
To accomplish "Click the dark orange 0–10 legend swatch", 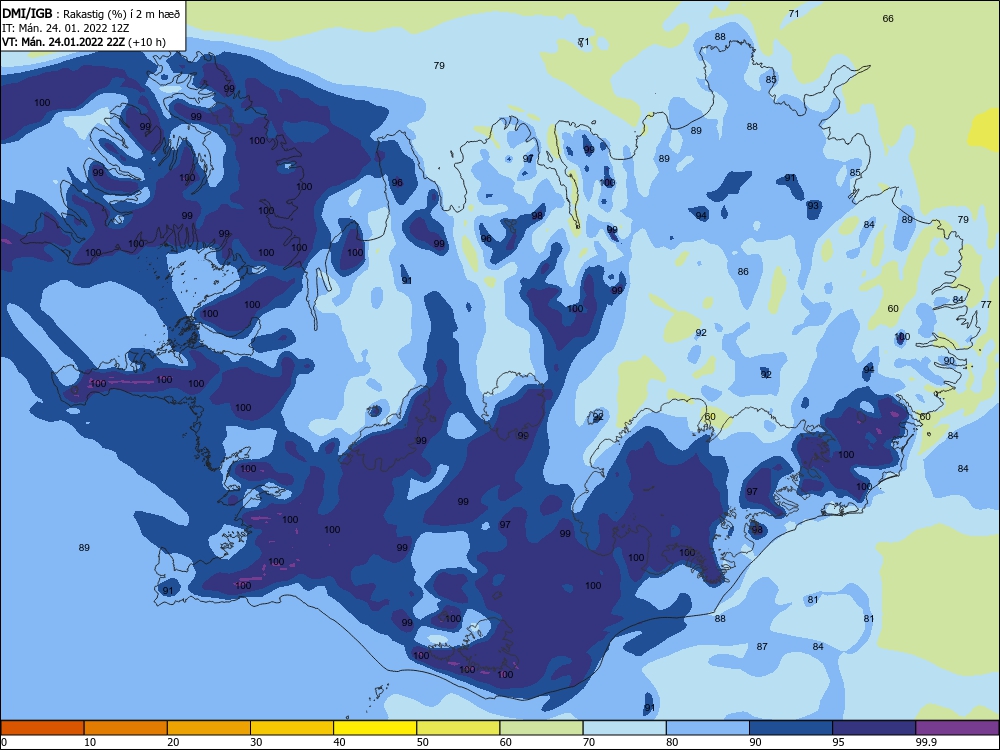I will [42, 728].
